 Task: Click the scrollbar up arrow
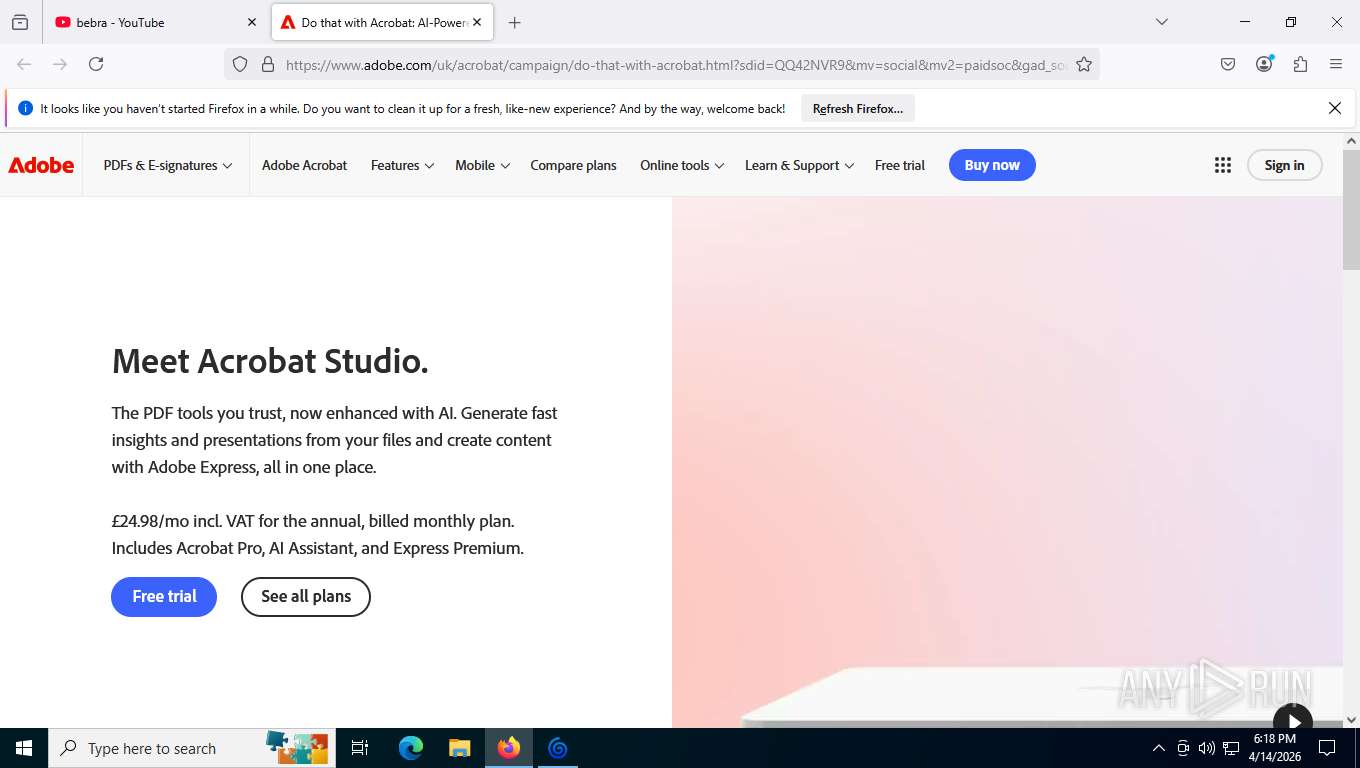click(x=1351, y=141)
